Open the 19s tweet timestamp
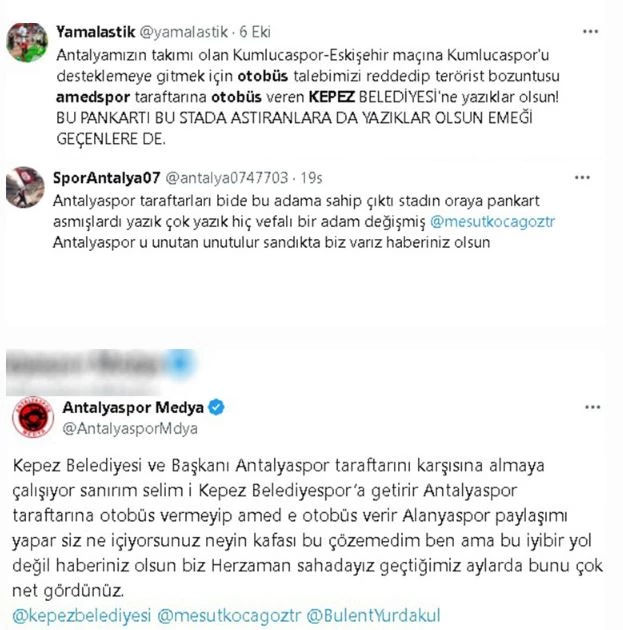The width and height of the screenshot is (623, 630). [x=311, y=178]
